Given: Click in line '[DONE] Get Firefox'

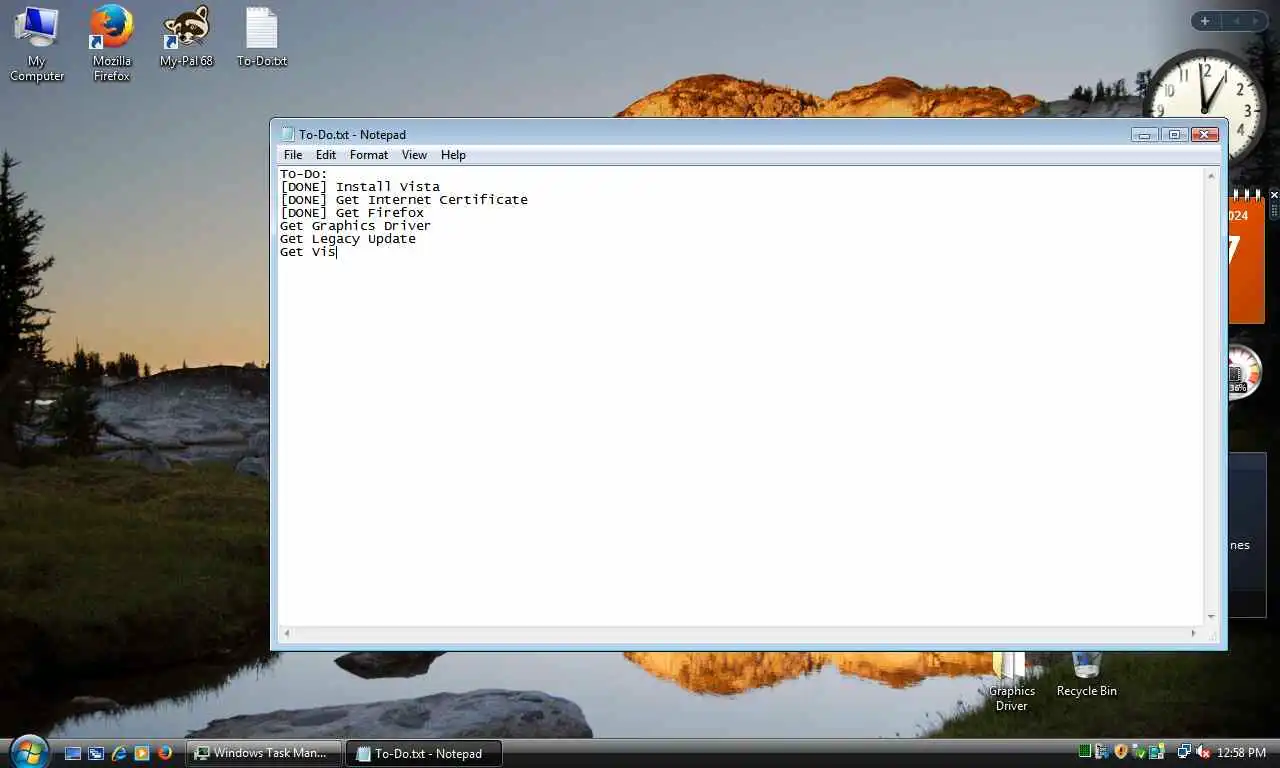Looking at the screenshot, I should coord(351,213).
